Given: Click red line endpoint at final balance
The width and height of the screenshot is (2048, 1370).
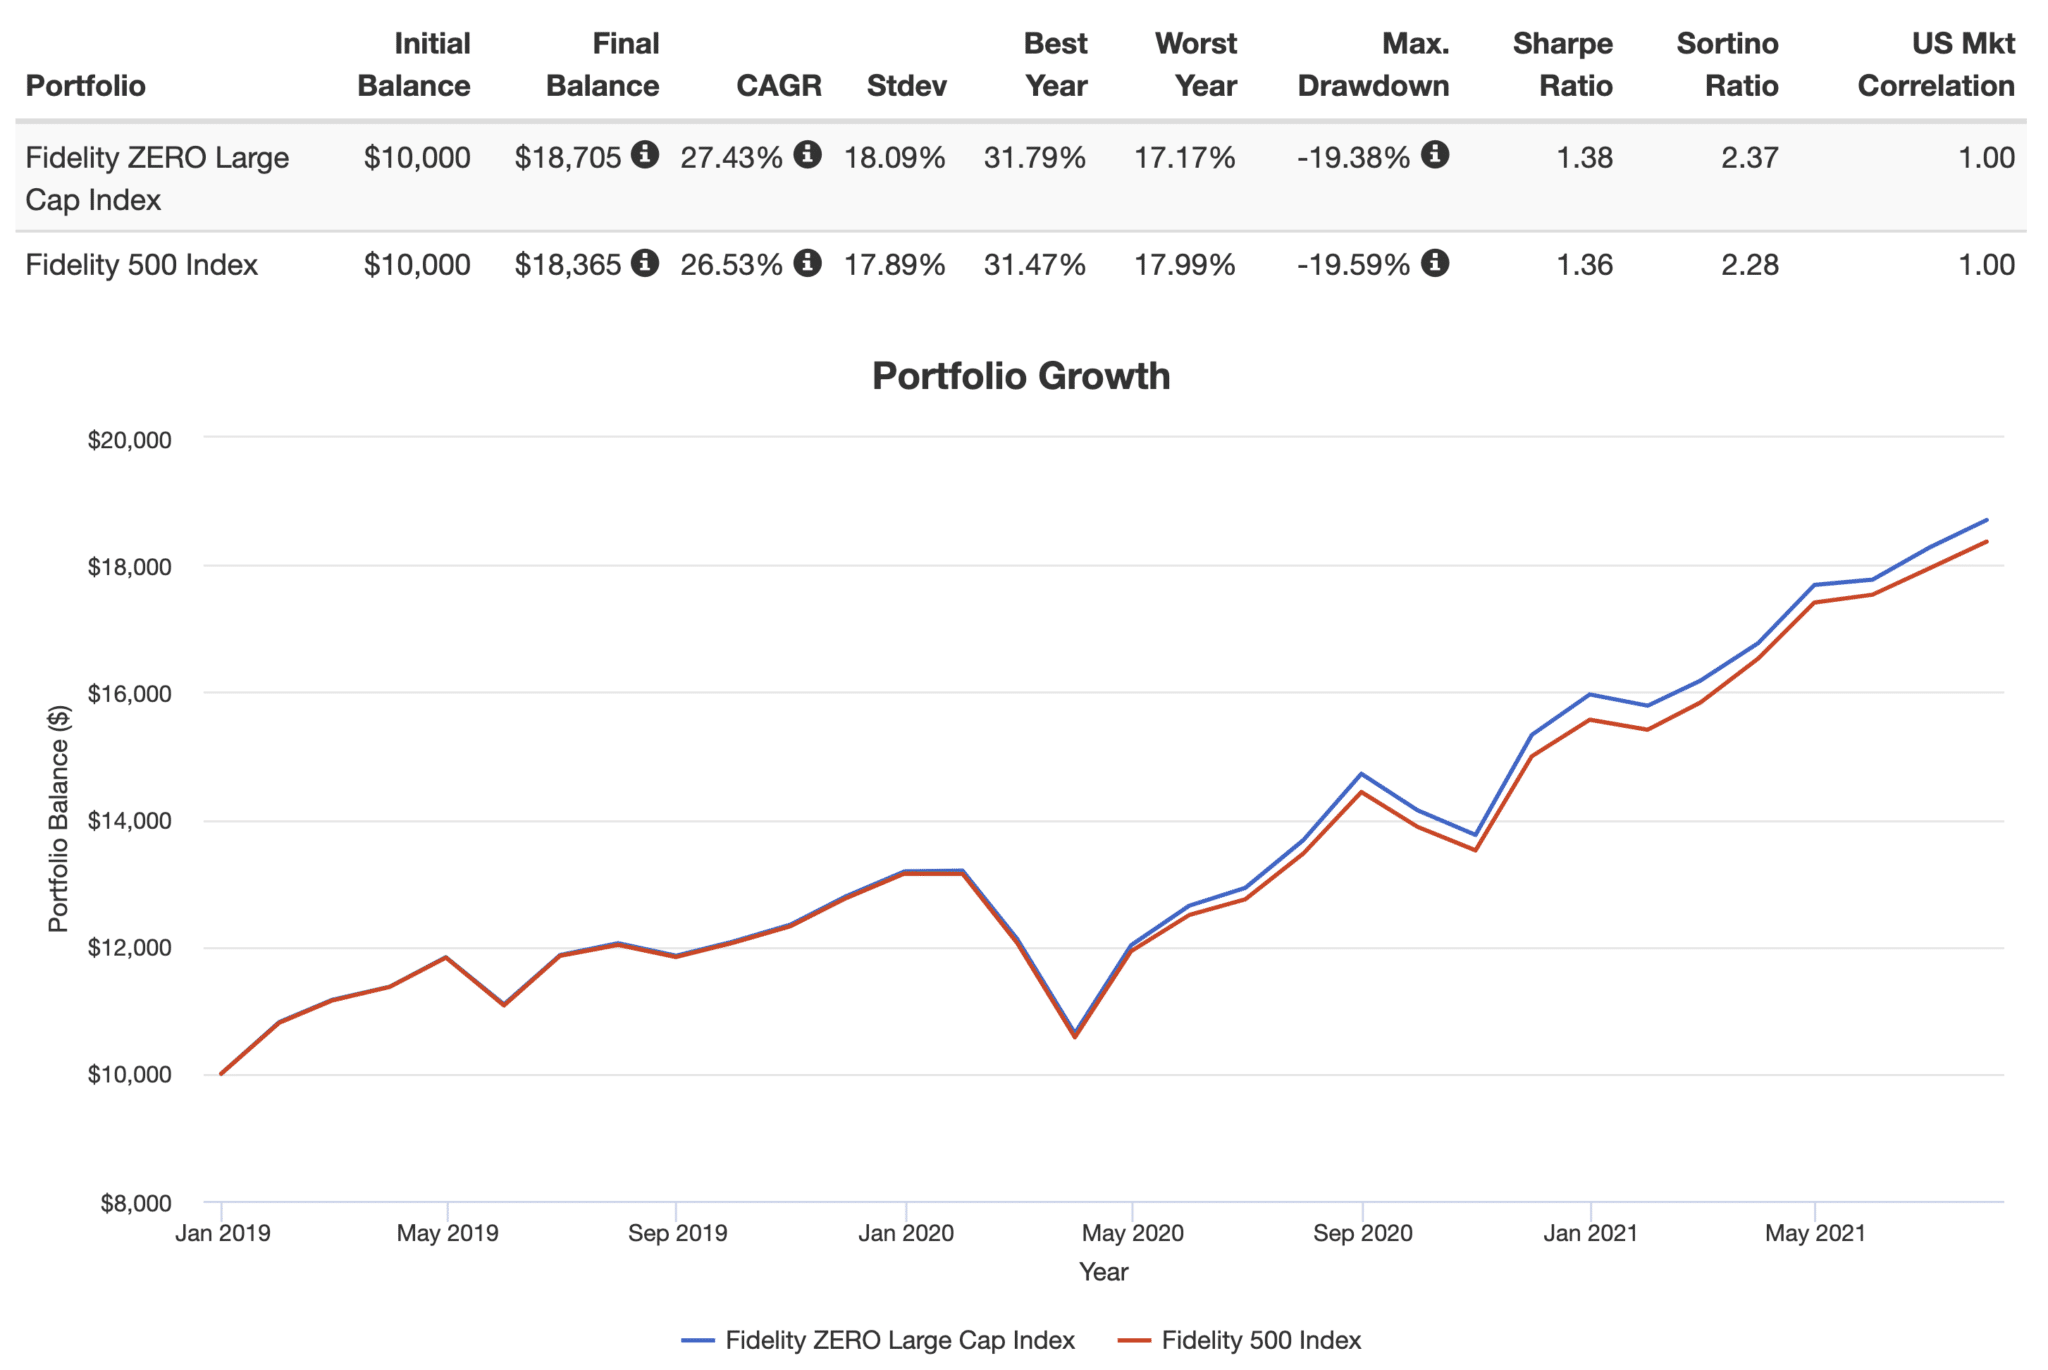Looking at the screenshot, I should pyautogui.click(x=1986, y=542).
